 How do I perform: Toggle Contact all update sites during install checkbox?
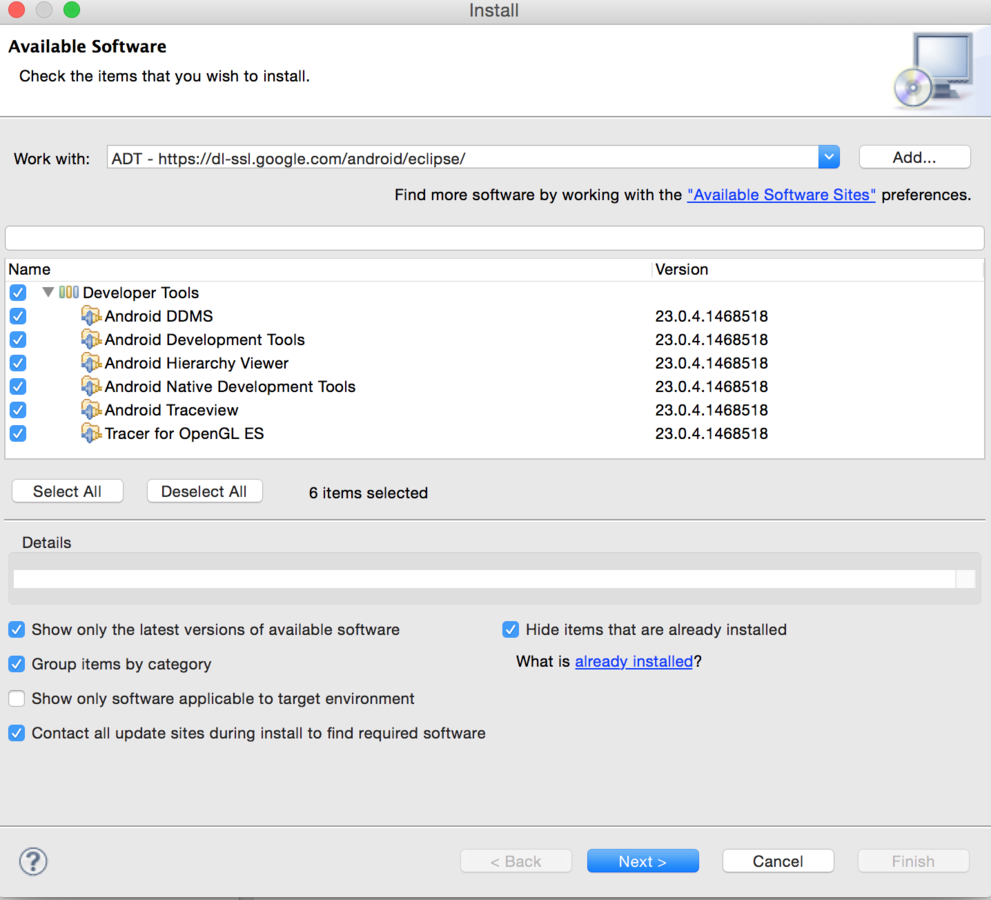click(16, 733)
